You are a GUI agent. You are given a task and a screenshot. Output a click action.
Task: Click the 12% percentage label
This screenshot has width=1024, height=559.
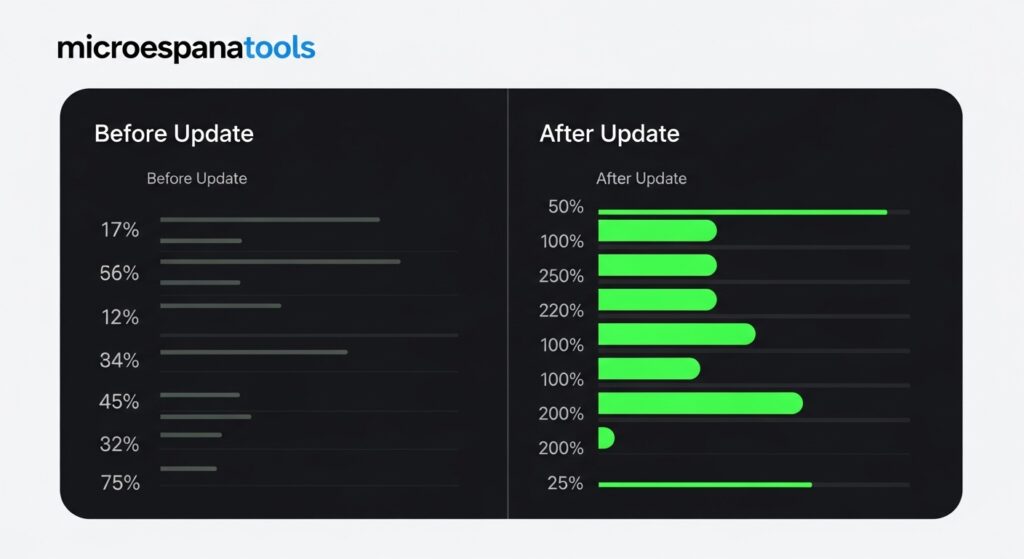pos(120,317)
